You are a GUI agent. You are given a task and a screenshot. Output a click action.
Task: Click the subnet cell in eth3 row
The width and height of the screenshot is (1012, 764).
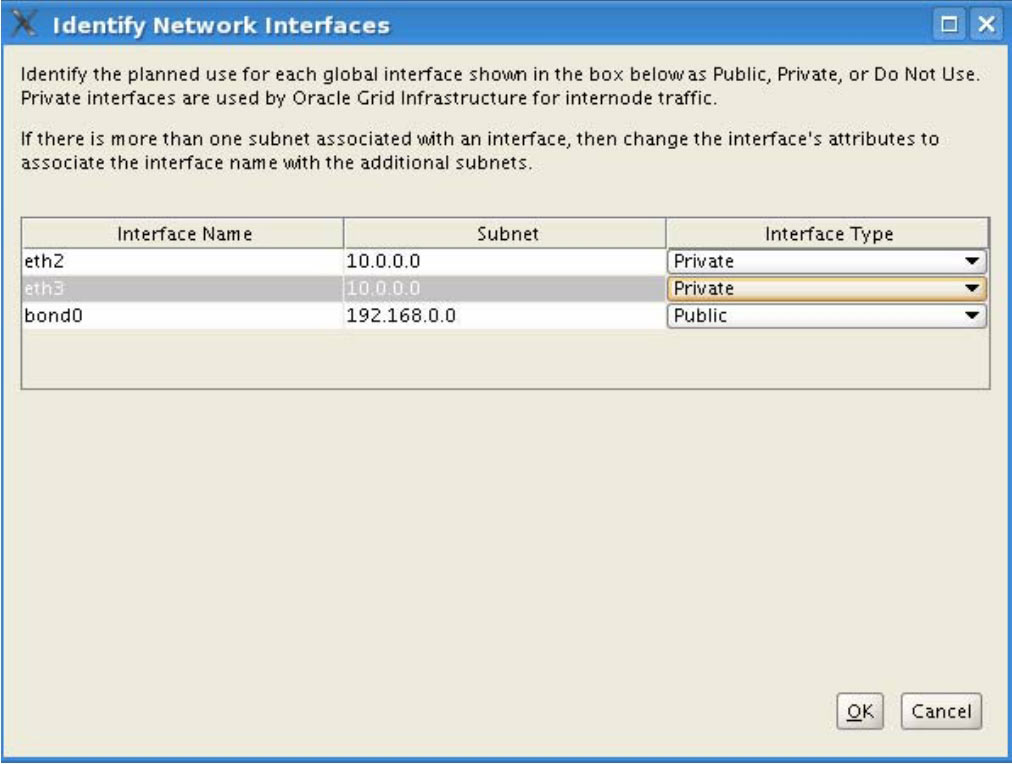[505, 289]
